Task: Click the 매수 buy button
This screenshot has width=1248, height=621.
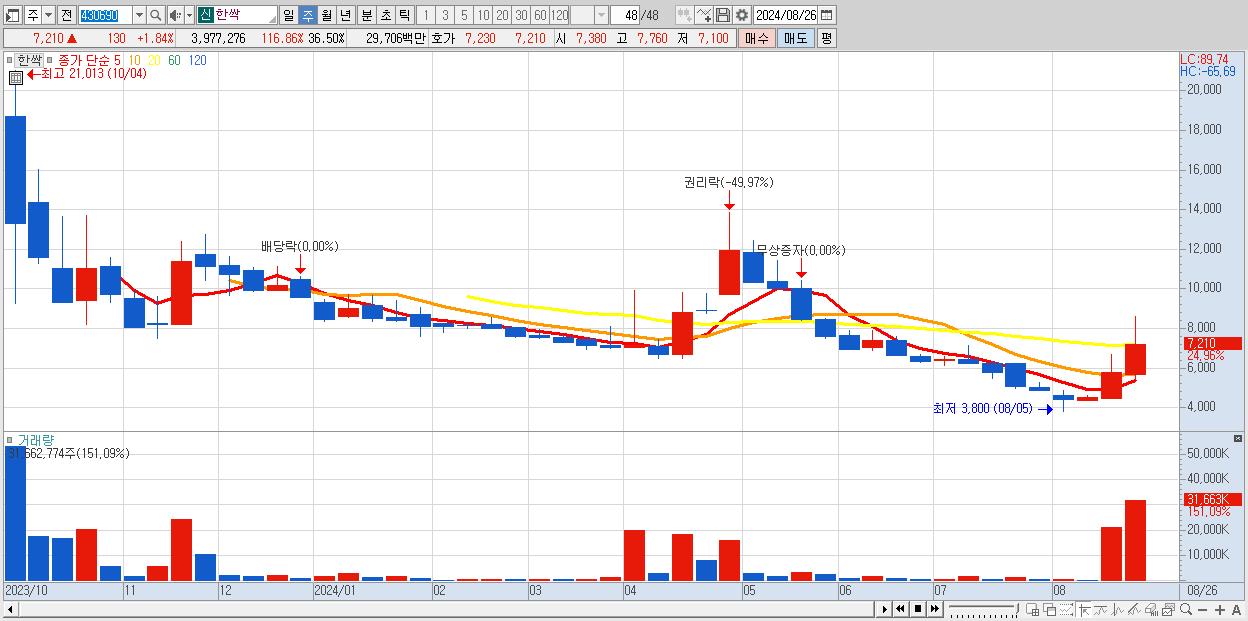Action: (x=757, y=38)
